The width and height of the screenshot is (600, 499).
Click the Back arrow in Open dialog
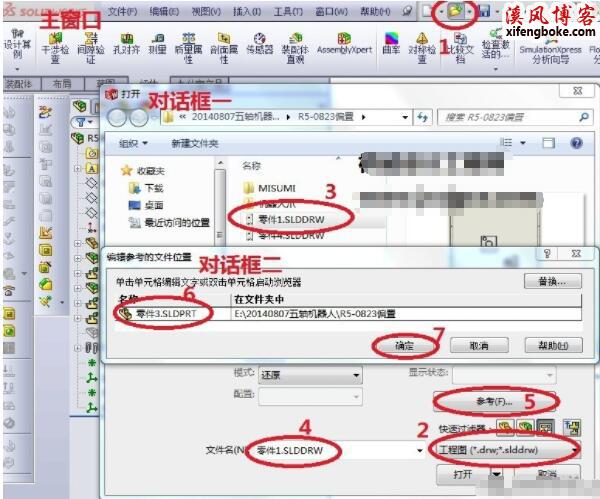117,117
